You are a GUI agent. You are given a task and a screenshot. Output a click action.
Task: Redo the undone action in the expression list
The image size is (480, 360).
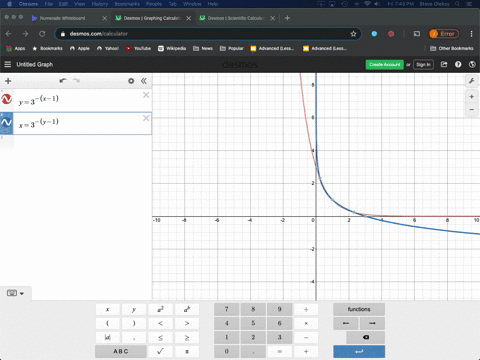pos(76,81)
